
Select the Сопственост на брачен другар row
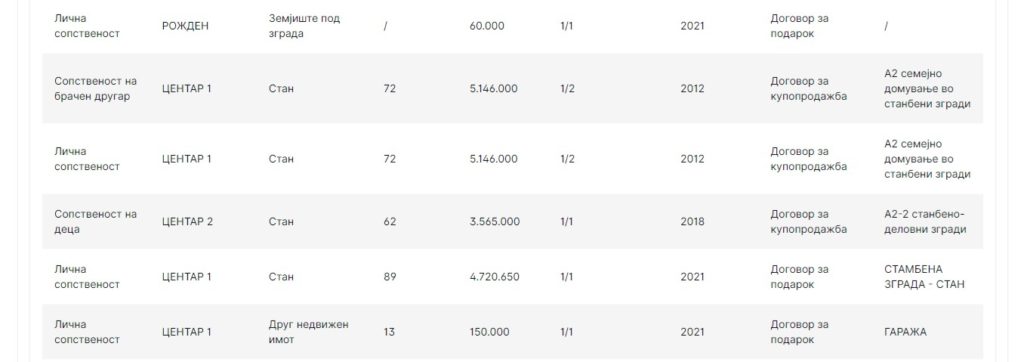click(513, 88)
